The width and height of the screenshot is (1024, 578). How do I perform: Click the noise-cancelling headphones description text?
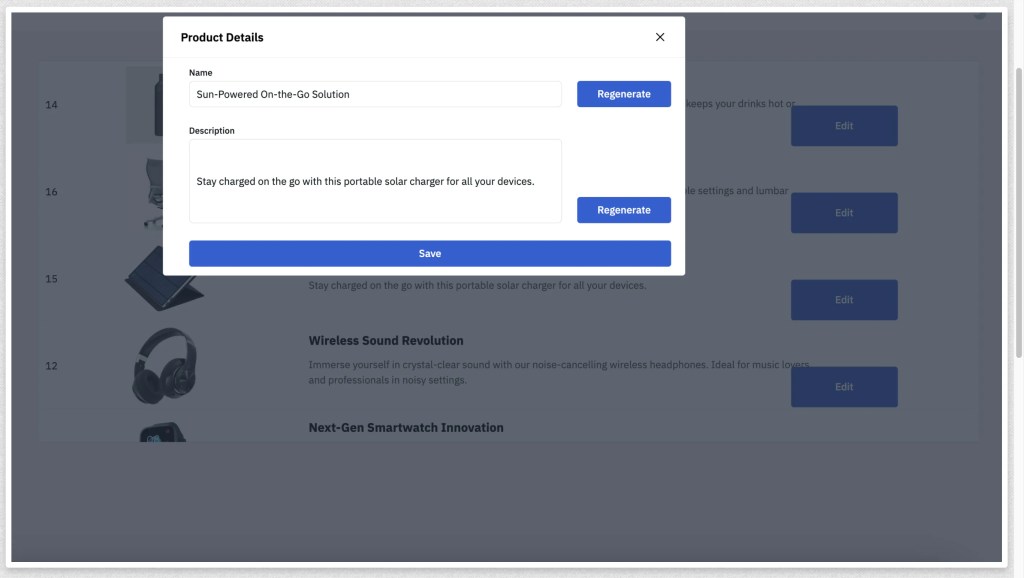click(x=559, y=372)
